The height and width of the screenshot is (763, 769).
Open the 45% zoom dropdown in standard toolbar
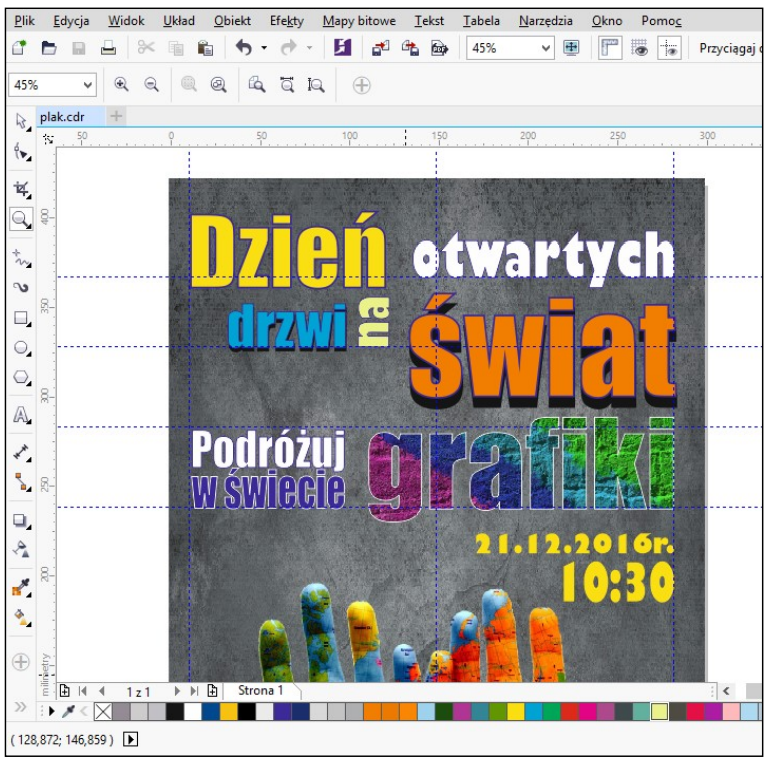[546, 48]
